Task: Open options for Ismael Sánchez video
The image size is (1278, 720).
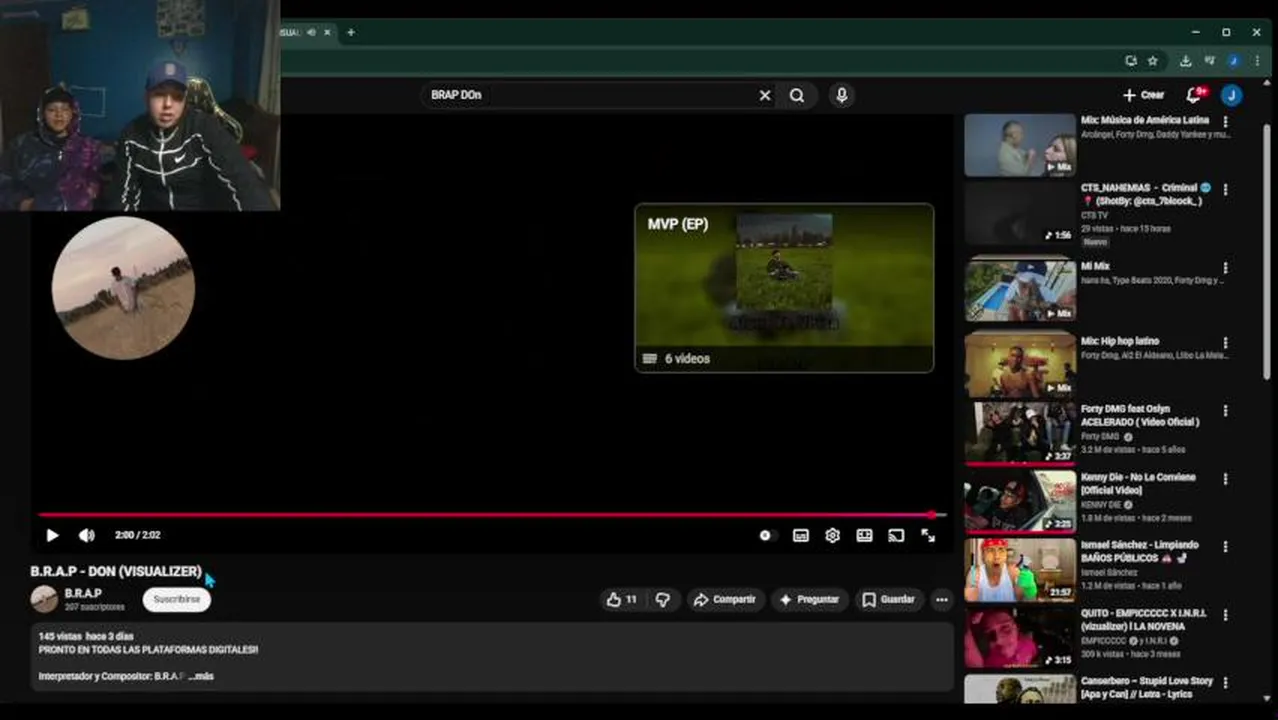Action: tap(1225, 546)
